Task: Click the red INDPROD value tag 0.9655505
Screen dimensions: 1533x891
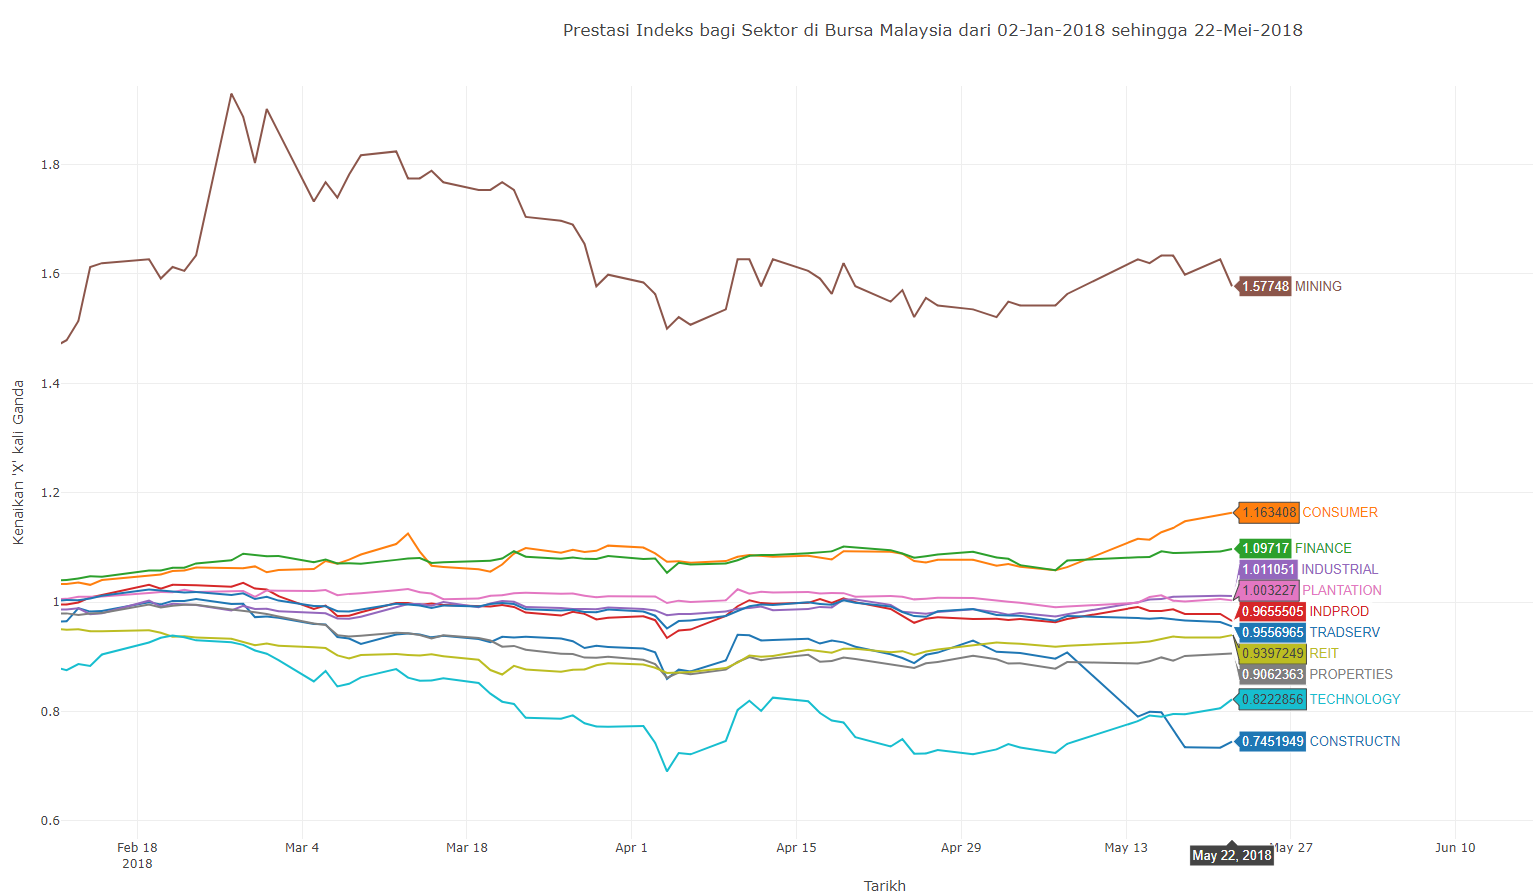Action: click(x=1272, y=611)
